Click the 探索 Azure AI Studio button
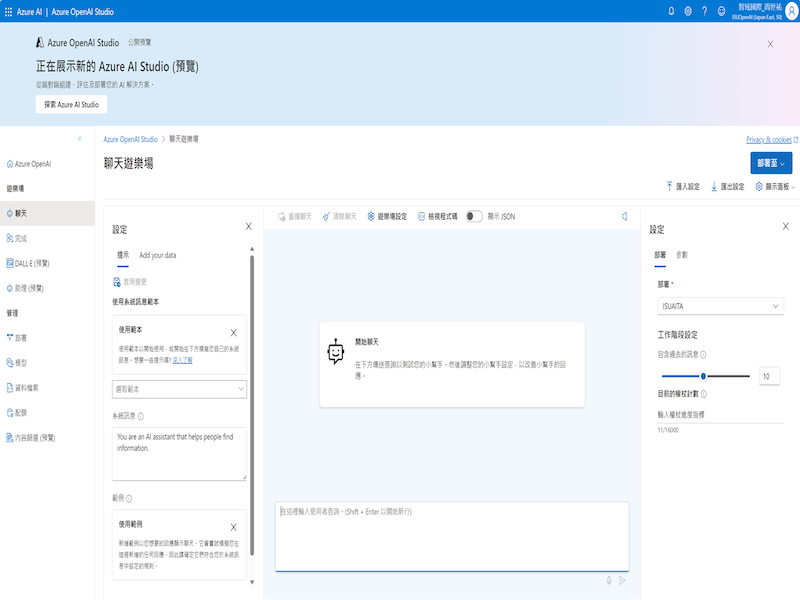800x600 pixels. point(71,104)
